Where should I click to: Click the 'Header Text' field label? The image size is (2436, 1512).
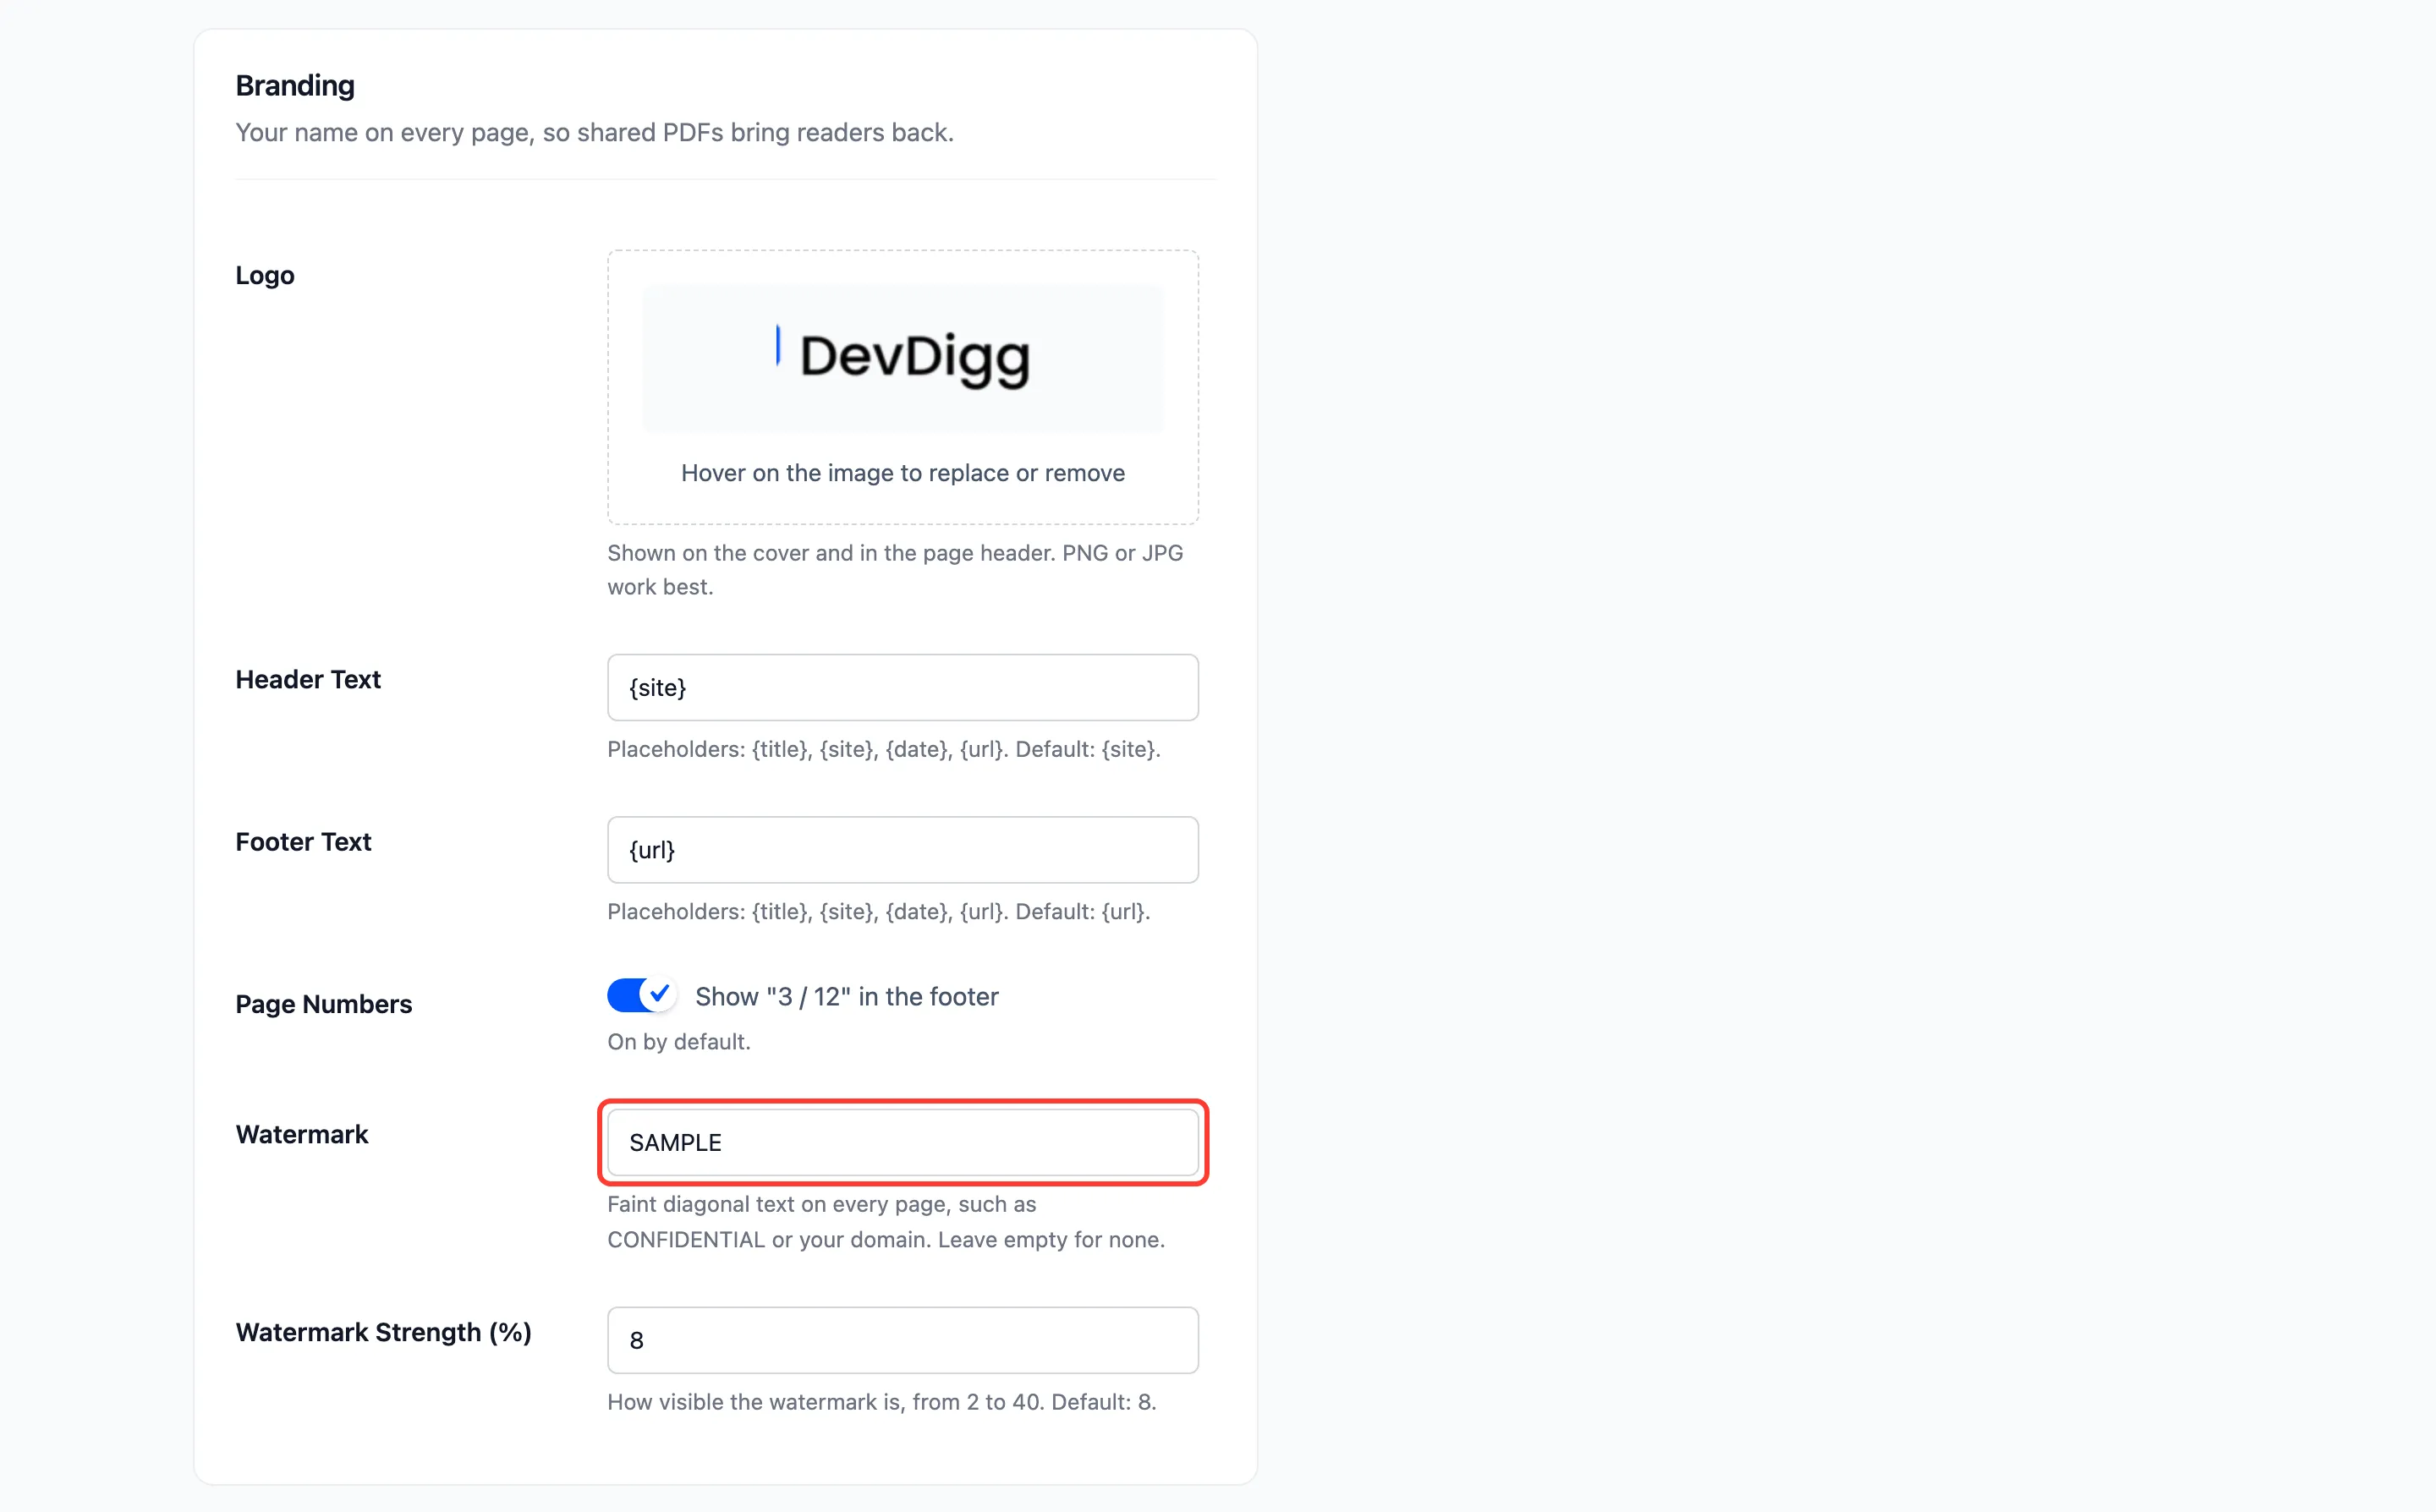click(x=308, y=679)
